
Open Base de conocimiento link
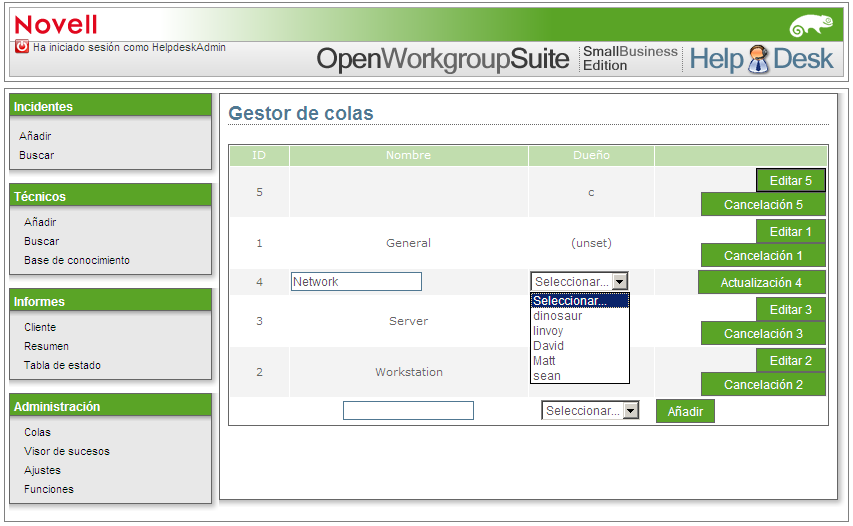coord(77,260)
